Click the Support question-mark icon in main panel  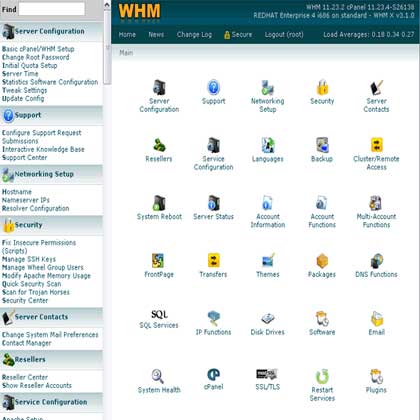213,88
